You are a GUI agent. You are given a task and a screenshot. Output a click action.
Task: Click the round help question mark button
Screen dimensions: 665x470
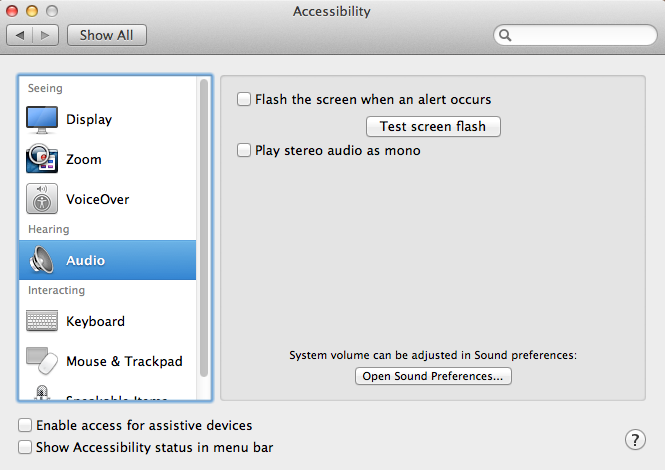635,440
